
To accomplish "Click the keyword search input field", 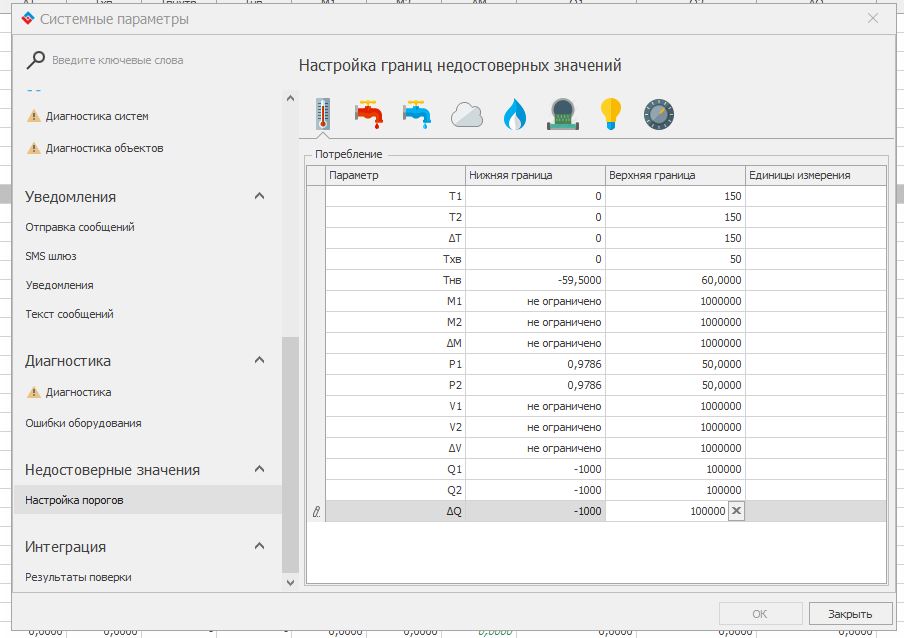I will [x=160, y=60].
